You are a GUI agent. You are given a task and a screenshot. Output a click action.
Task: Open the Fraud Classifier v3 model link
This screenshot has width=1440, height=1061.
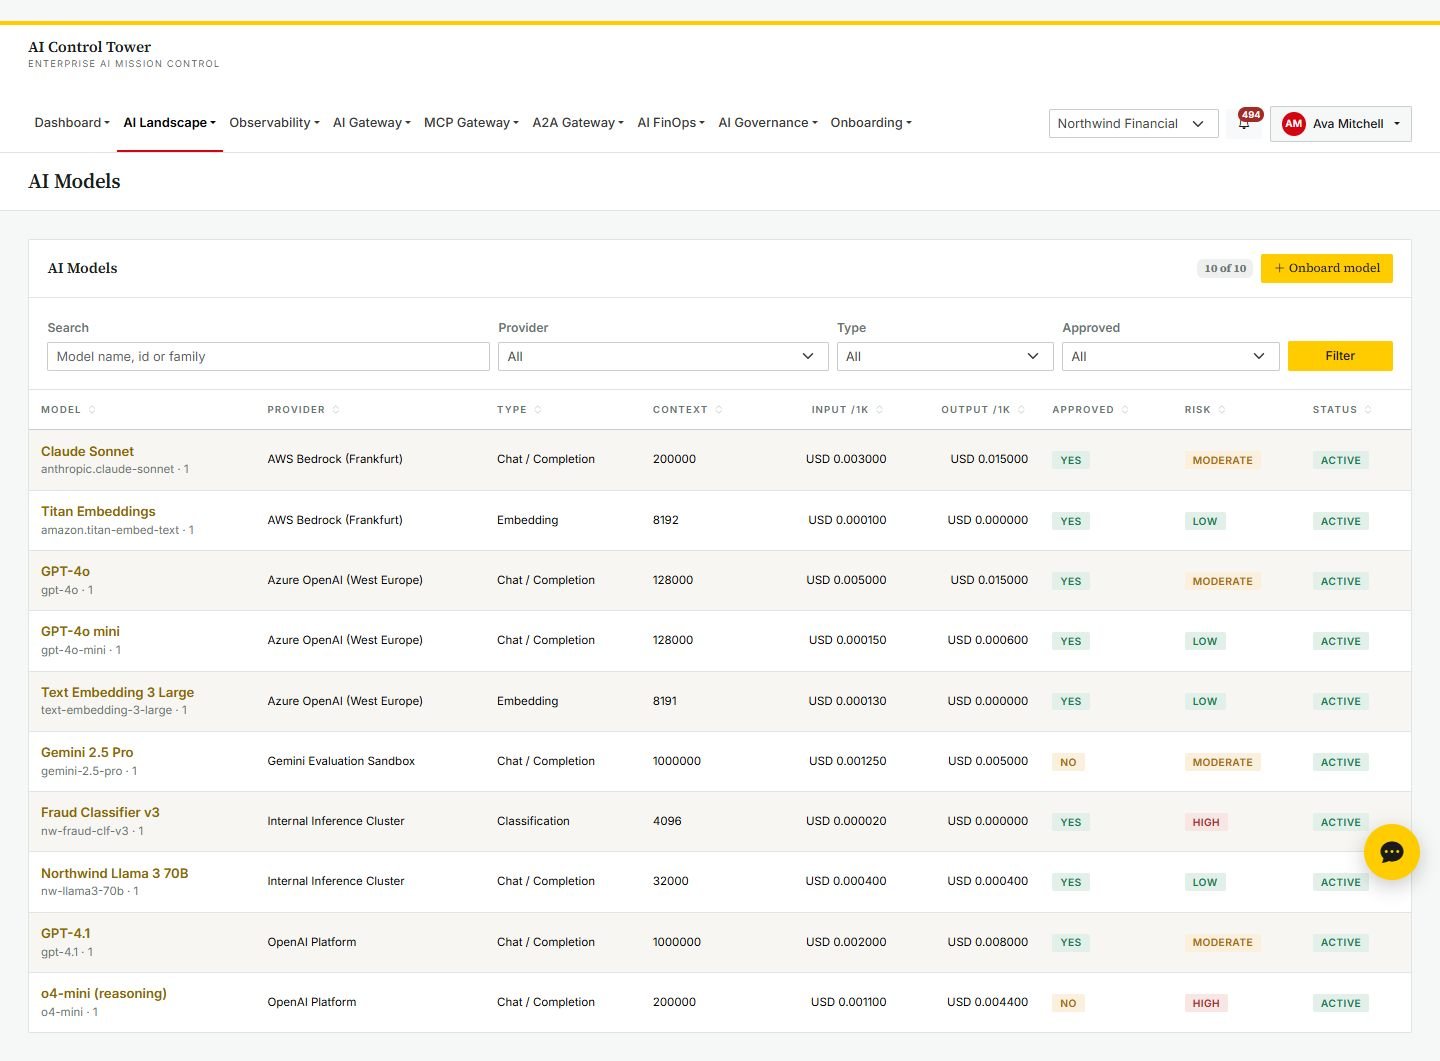coord(100,813)
